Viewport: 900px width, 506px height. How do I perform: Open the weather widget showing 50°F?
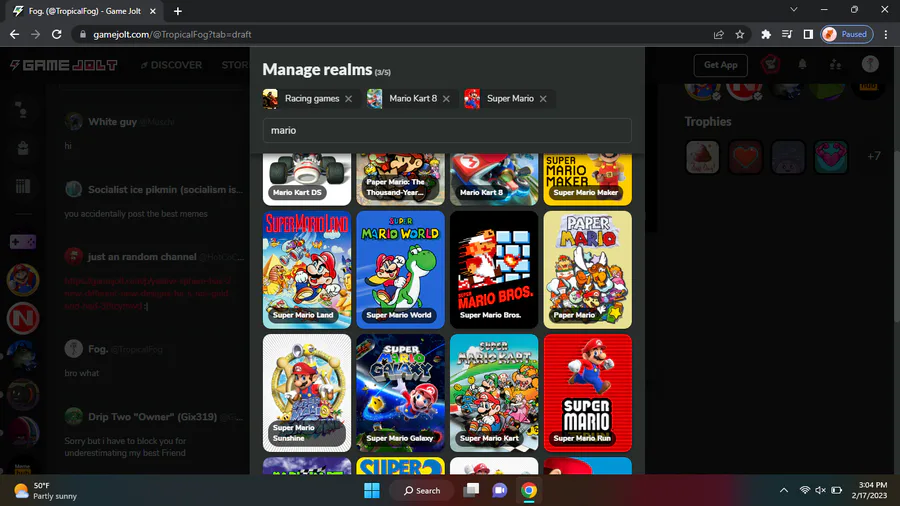pos(46,491)
